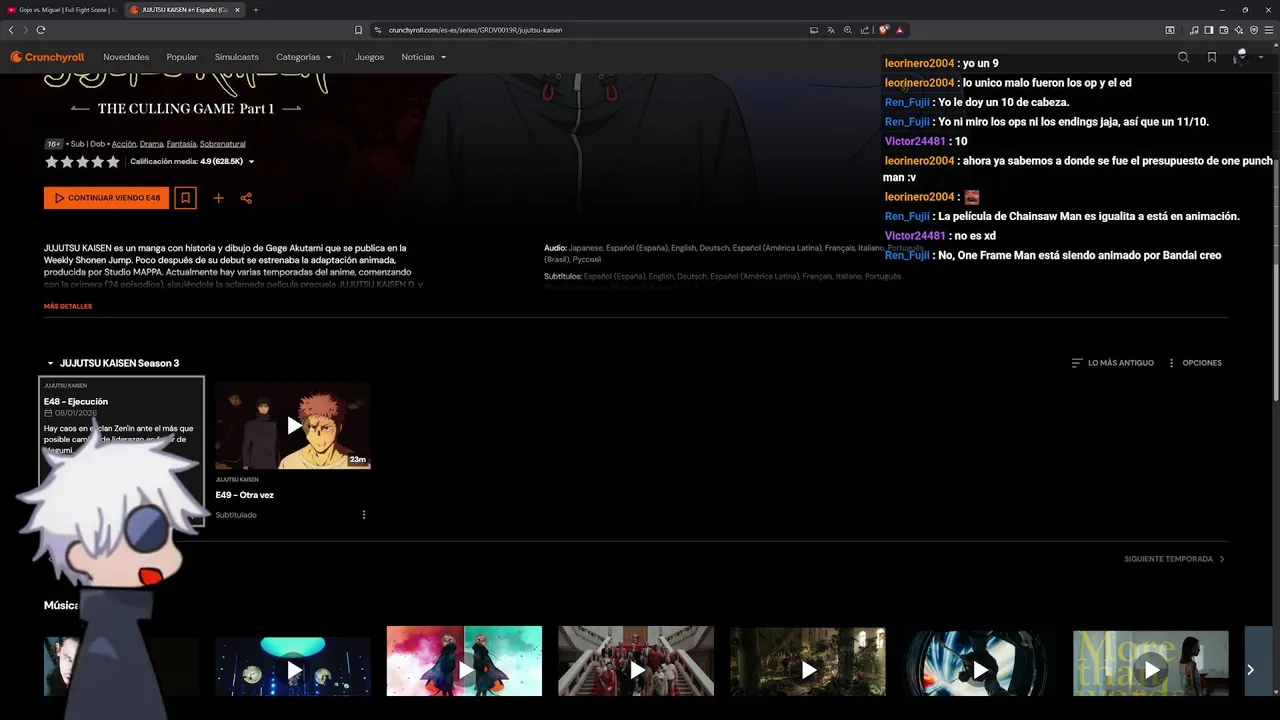Open Brave Rewards triangle icon
Screen dimensions: 1280x720
(x=900, y=30)
